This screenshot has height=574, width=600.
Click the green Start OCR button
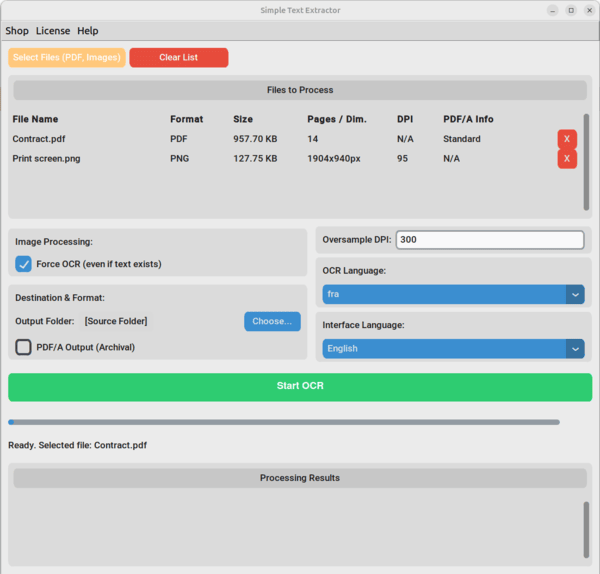[x=300, y=386]
